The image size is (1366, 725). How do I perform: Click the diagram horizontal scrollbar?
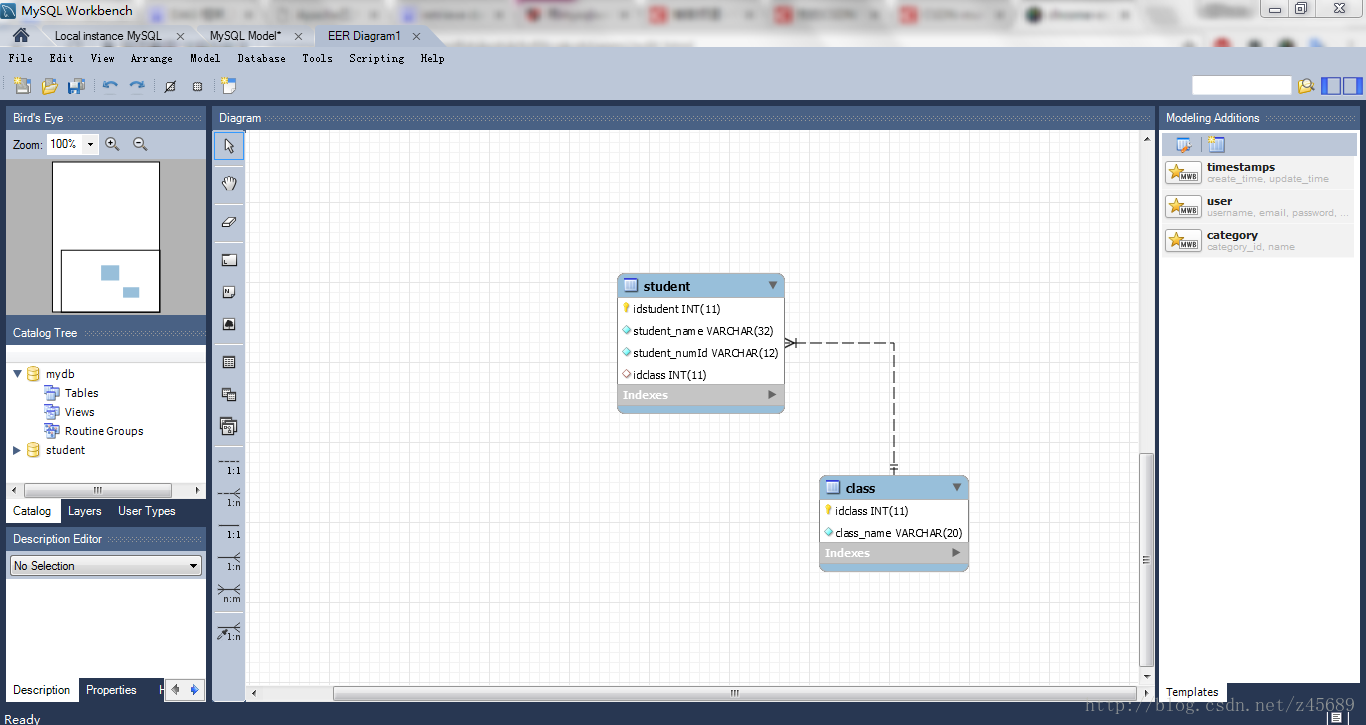(x=735, y=693)
